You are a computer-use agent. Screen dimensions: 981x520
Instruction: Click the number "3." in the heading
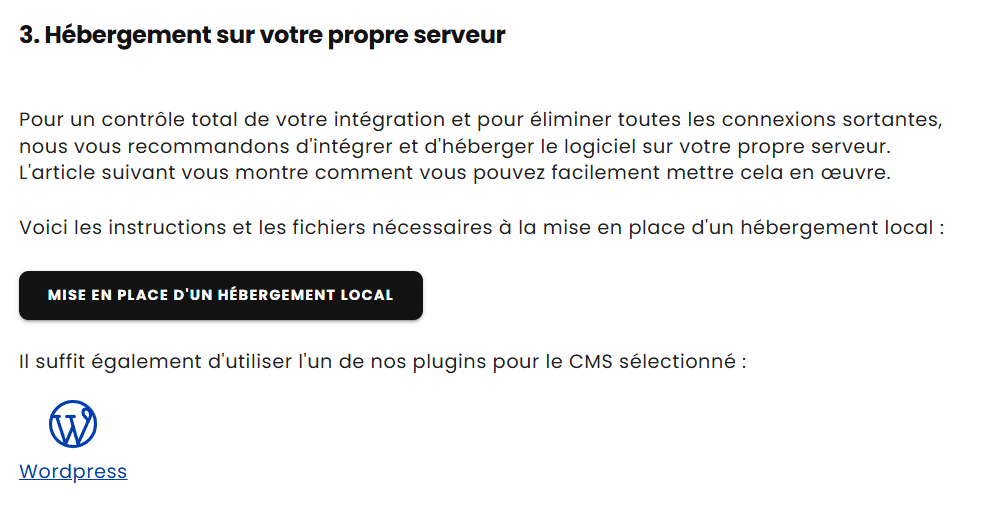click(30, 35)
